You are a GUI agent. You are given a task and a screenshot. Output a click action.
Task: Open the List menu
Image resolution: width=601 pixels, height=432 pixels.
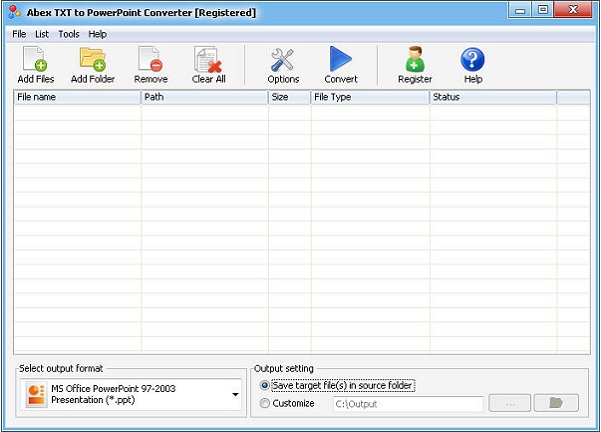pos(42,34)
